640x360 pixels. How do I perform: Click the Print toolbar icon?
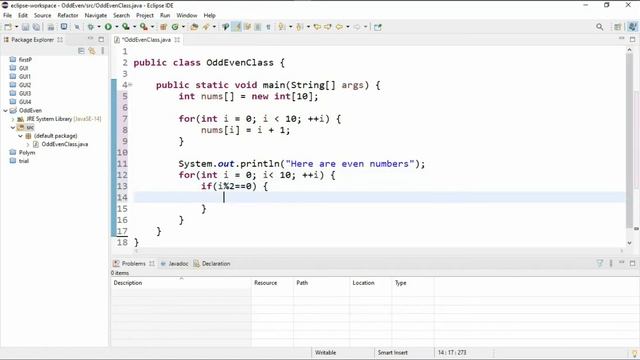click(x=51, y=27)
